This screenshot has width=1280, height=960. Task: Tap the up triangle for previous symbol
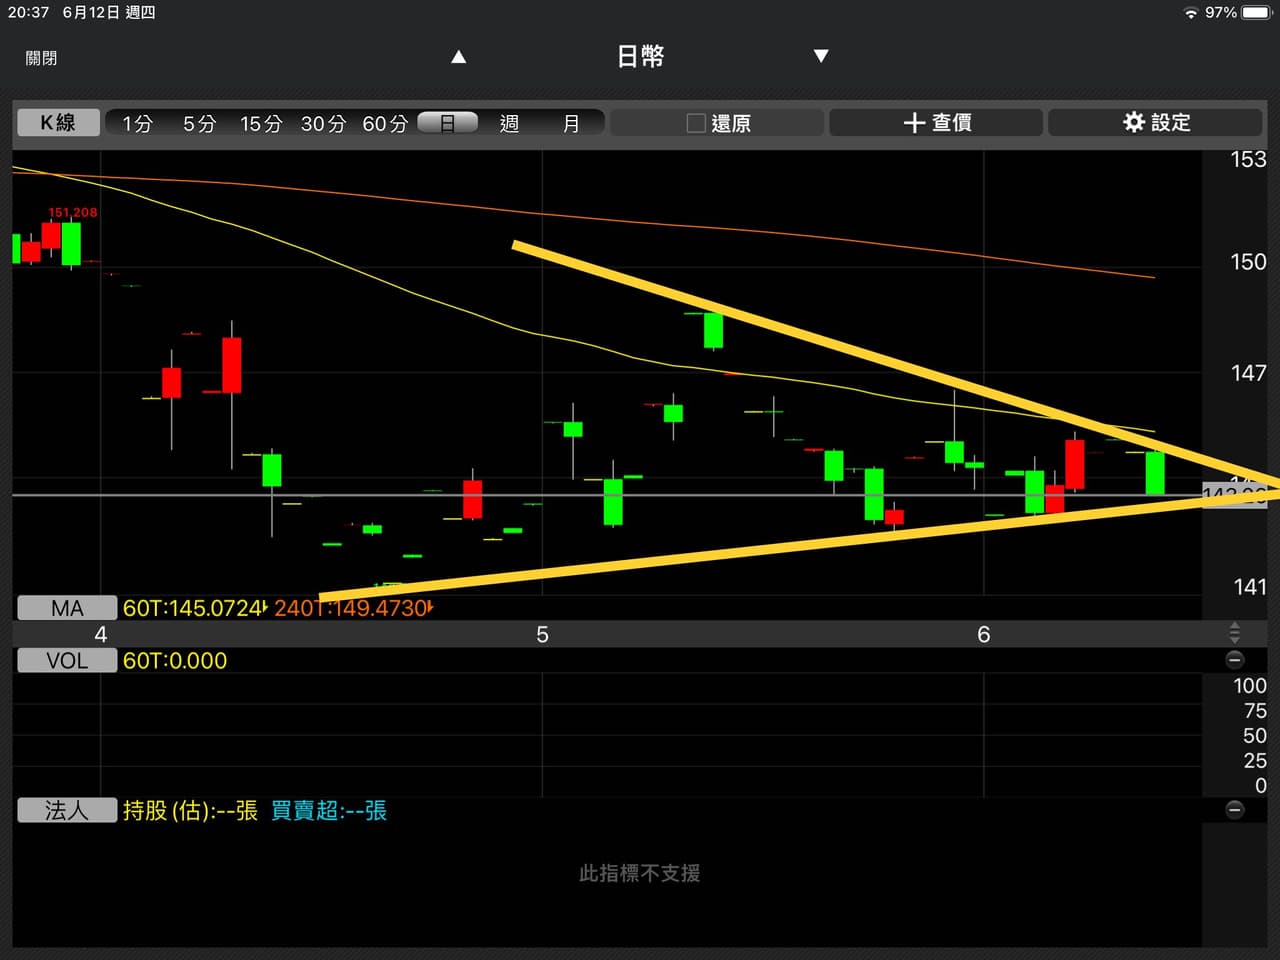pyautogui.click(x=459, y=57)
